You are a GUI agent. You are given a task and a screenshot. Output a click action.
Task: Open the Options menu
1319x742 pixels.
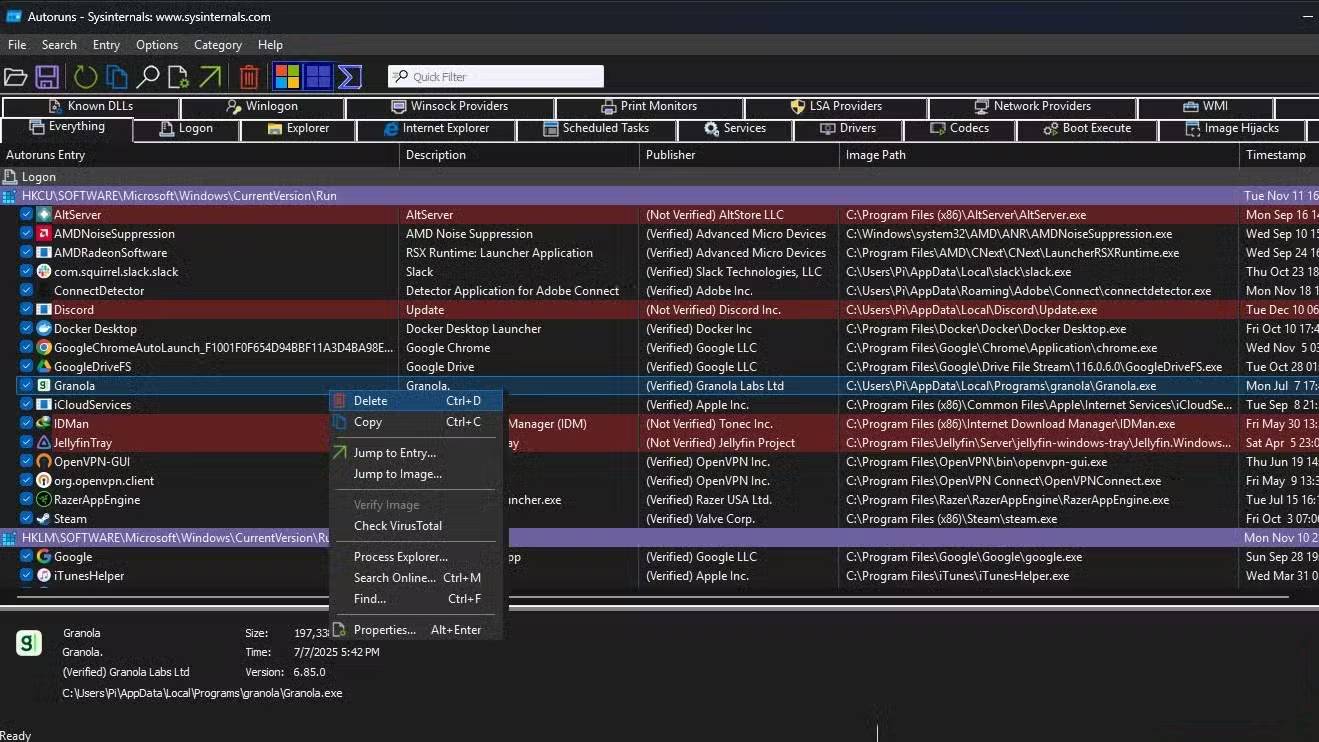pyautogui.click(x=157, y=45)
